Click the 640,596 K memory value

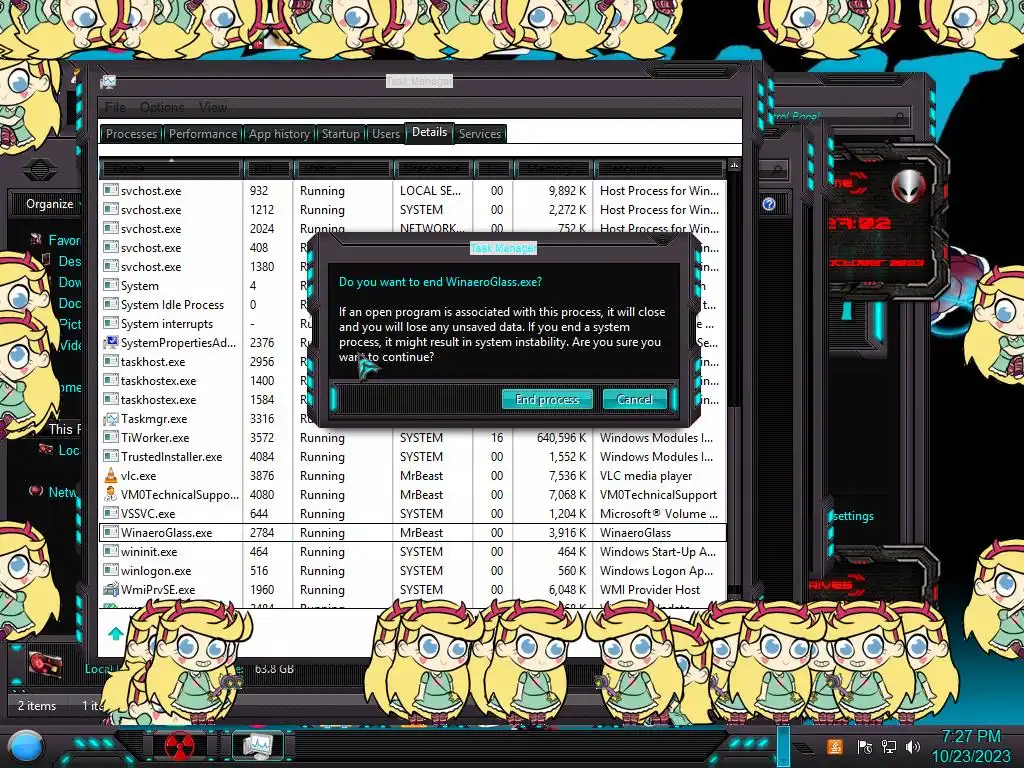pos(561,438)
